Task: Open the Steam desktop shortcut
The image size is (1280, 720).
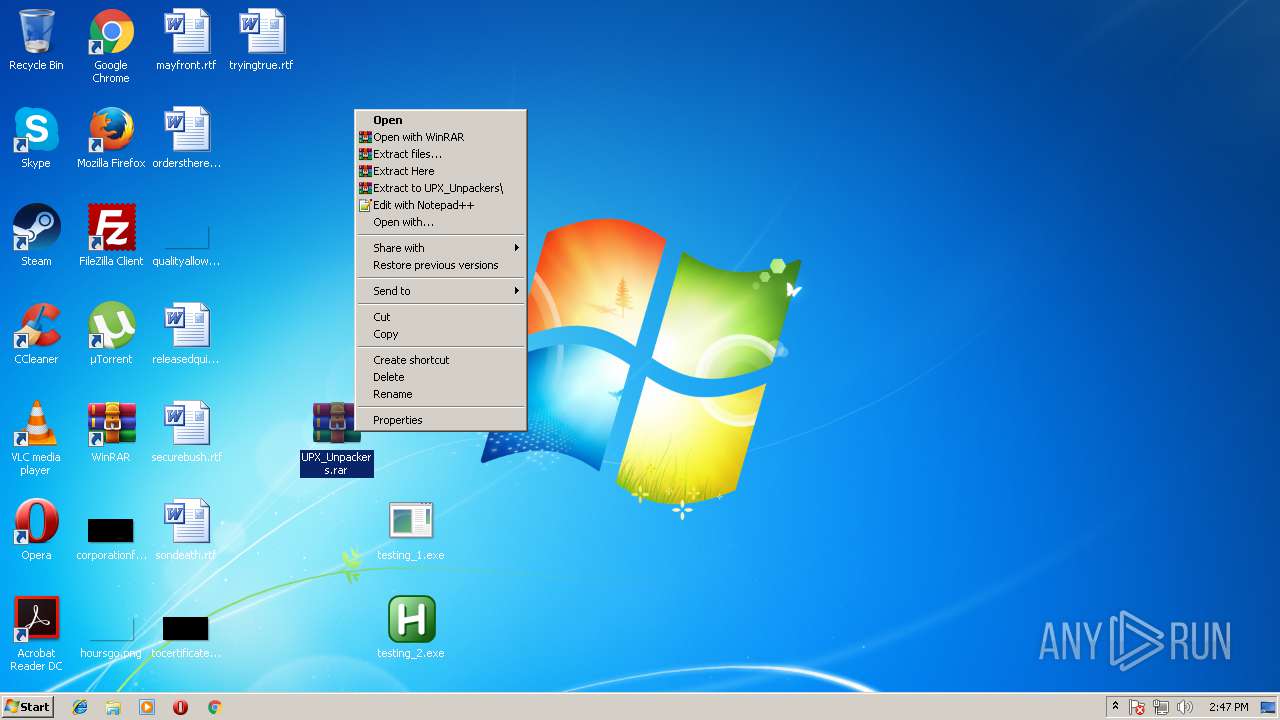Action: (x=36, y=236)
